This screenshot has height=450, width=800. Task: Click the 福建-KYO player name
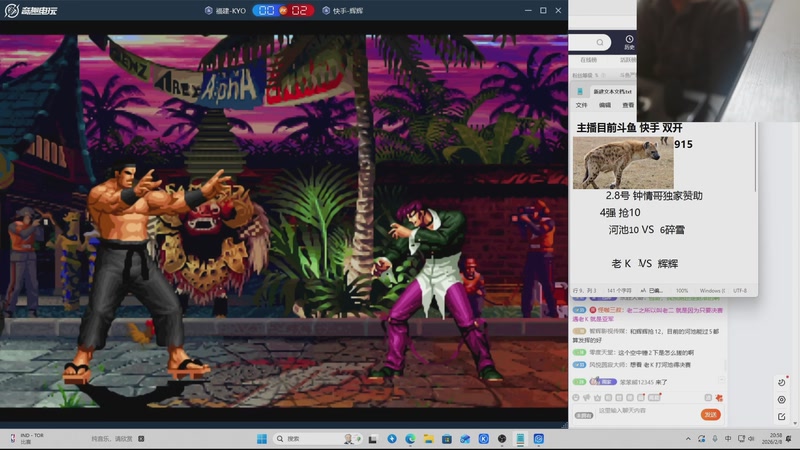tap(231, 10)
